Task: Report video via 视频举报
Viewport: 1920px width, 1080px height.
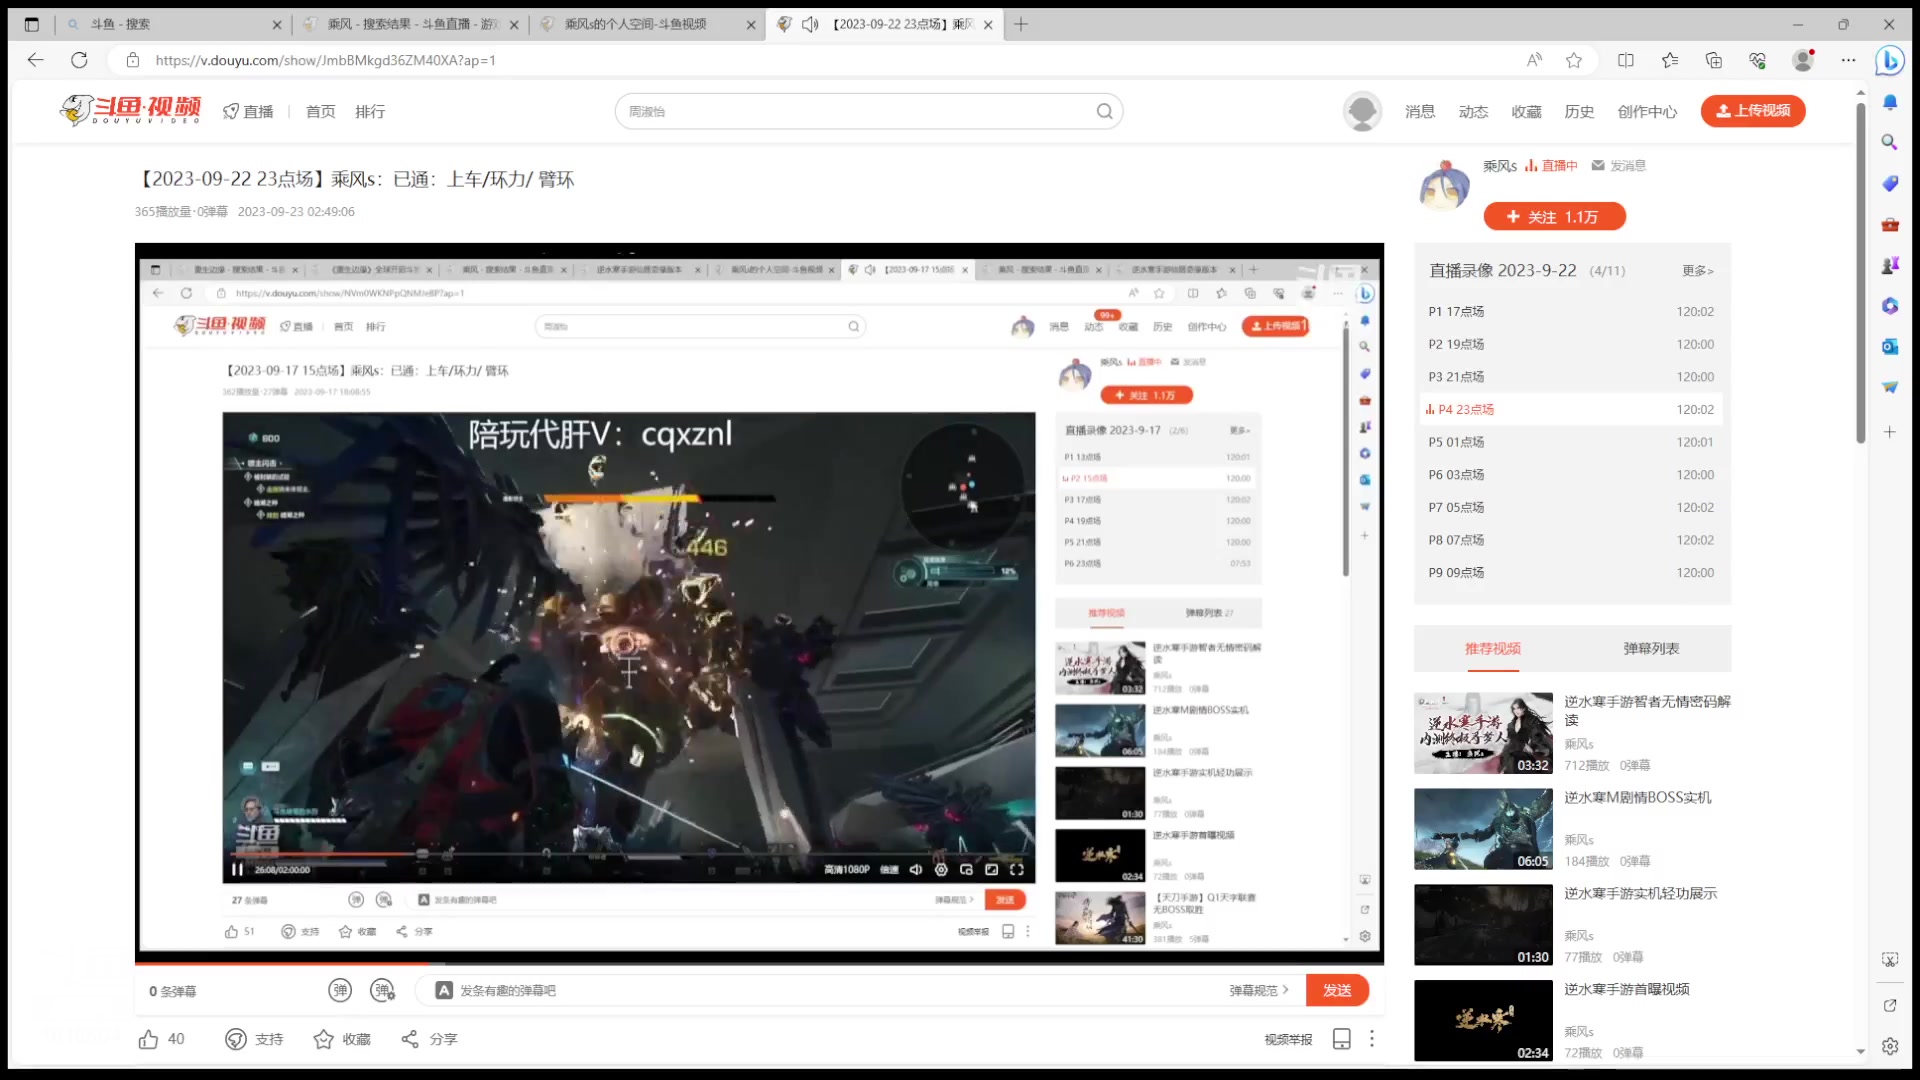Action: point(1288,1039)
